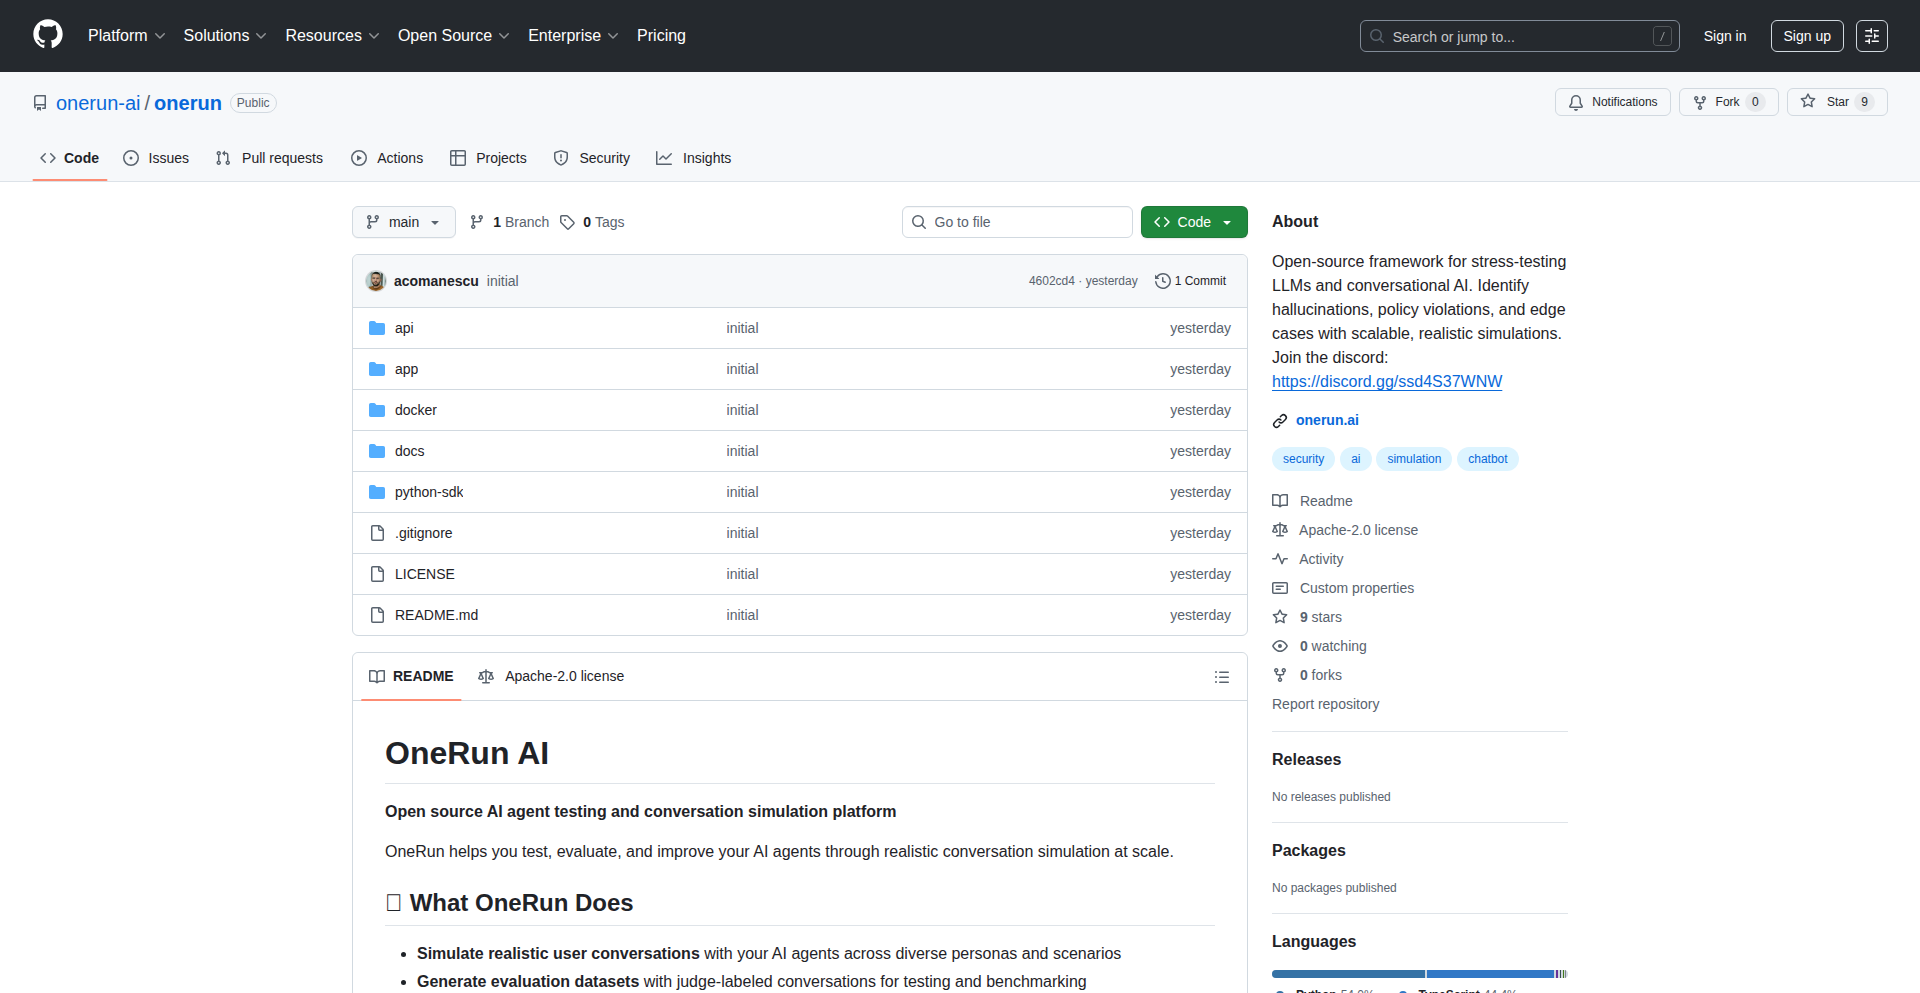Click the languages breakdown bar

(x=1418, y=973)
